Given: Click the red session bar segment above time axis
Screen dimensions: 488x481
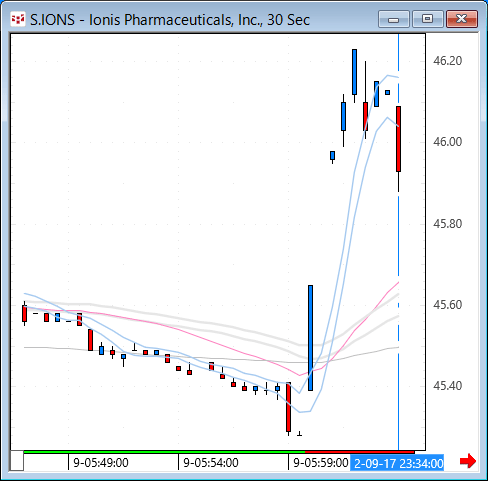Looking at the screenshot, I should coord(360,452).
